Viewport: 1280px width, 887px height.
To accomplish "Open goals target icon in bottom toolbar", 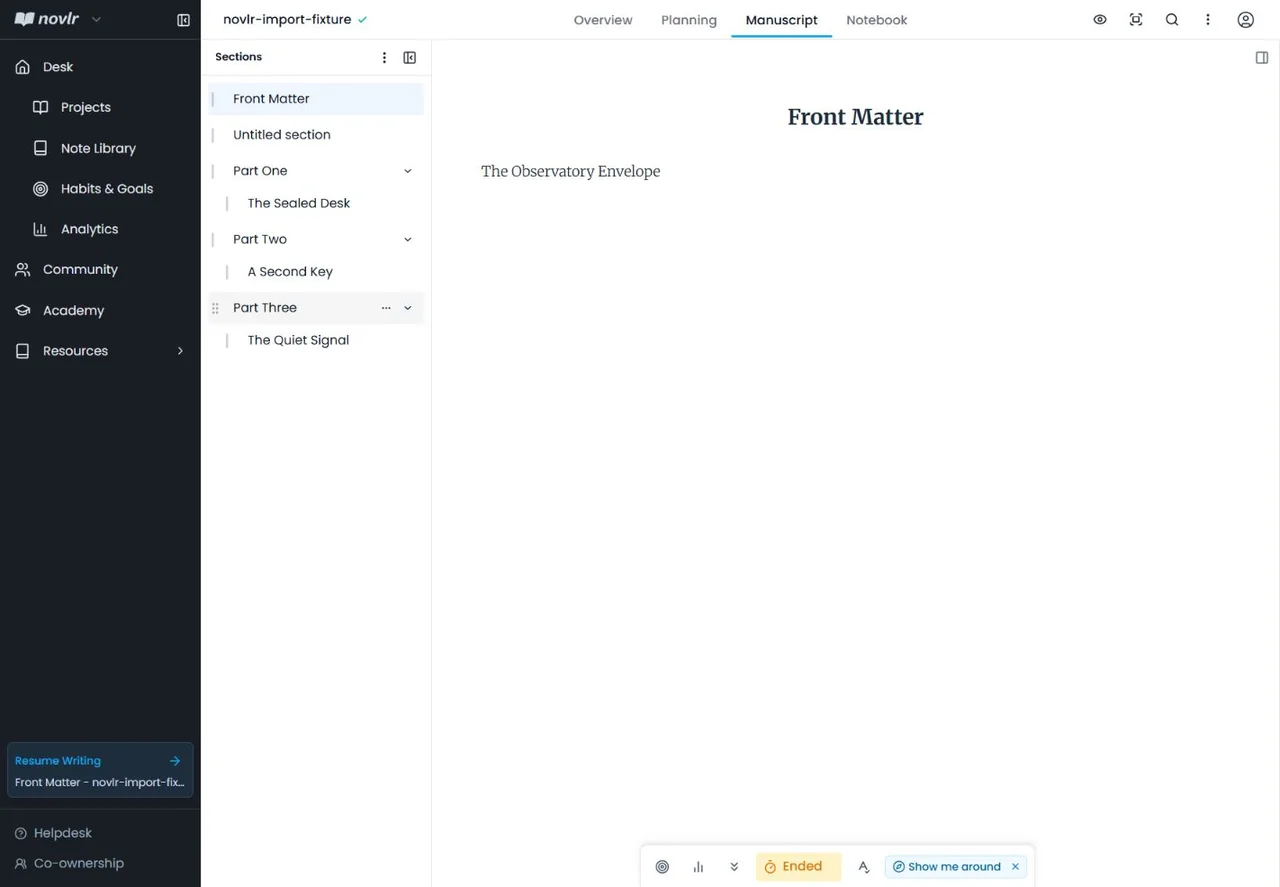I will (x=662, y=867).
